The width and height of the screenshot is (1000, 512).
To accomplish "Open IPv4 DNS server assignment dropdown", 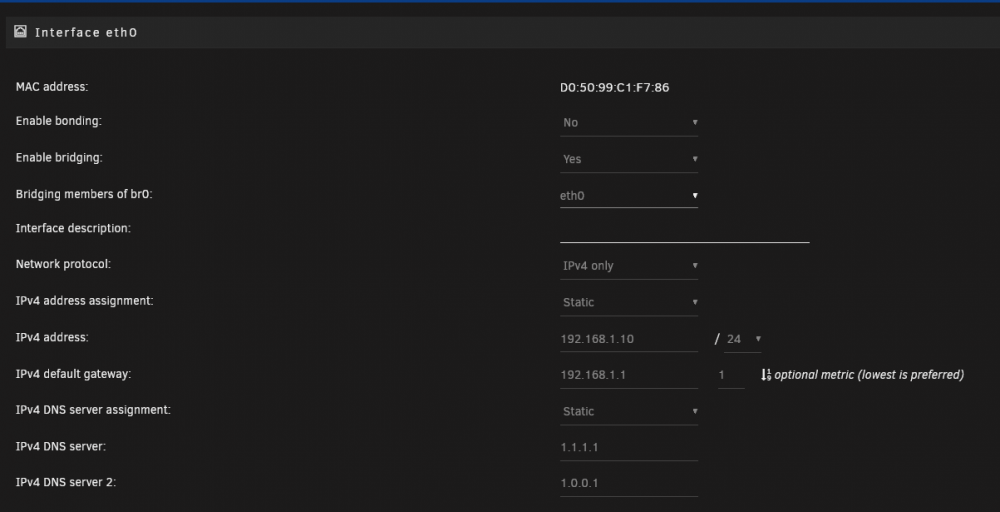I will coord(629,411).
